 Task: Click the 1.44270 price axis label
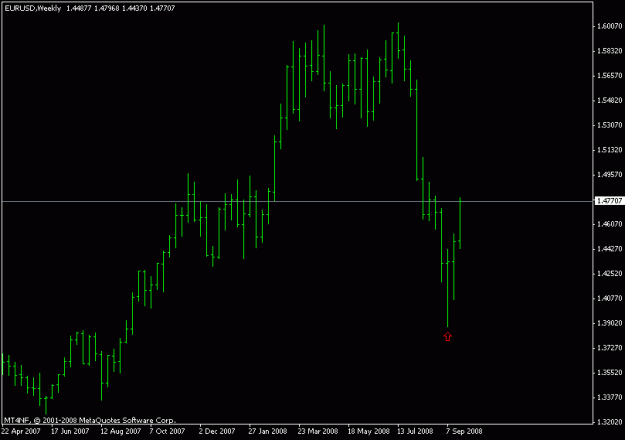(x=609, y=249)
